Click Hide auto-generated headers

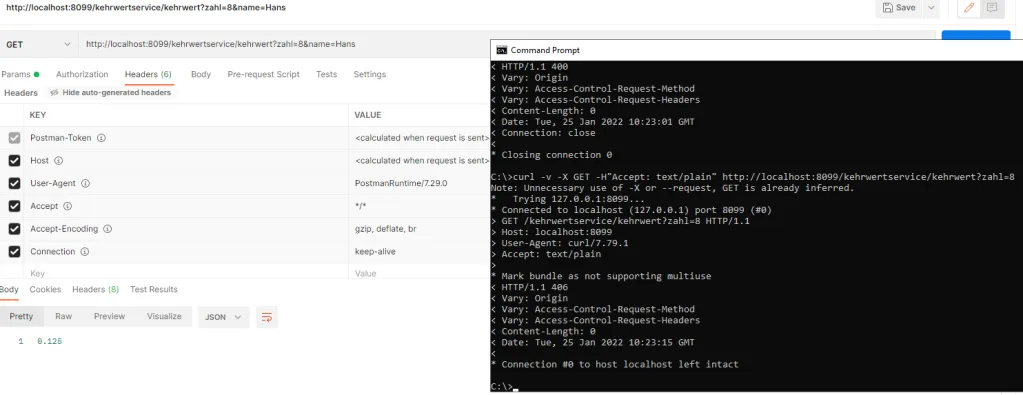click(x=110, y=93)
